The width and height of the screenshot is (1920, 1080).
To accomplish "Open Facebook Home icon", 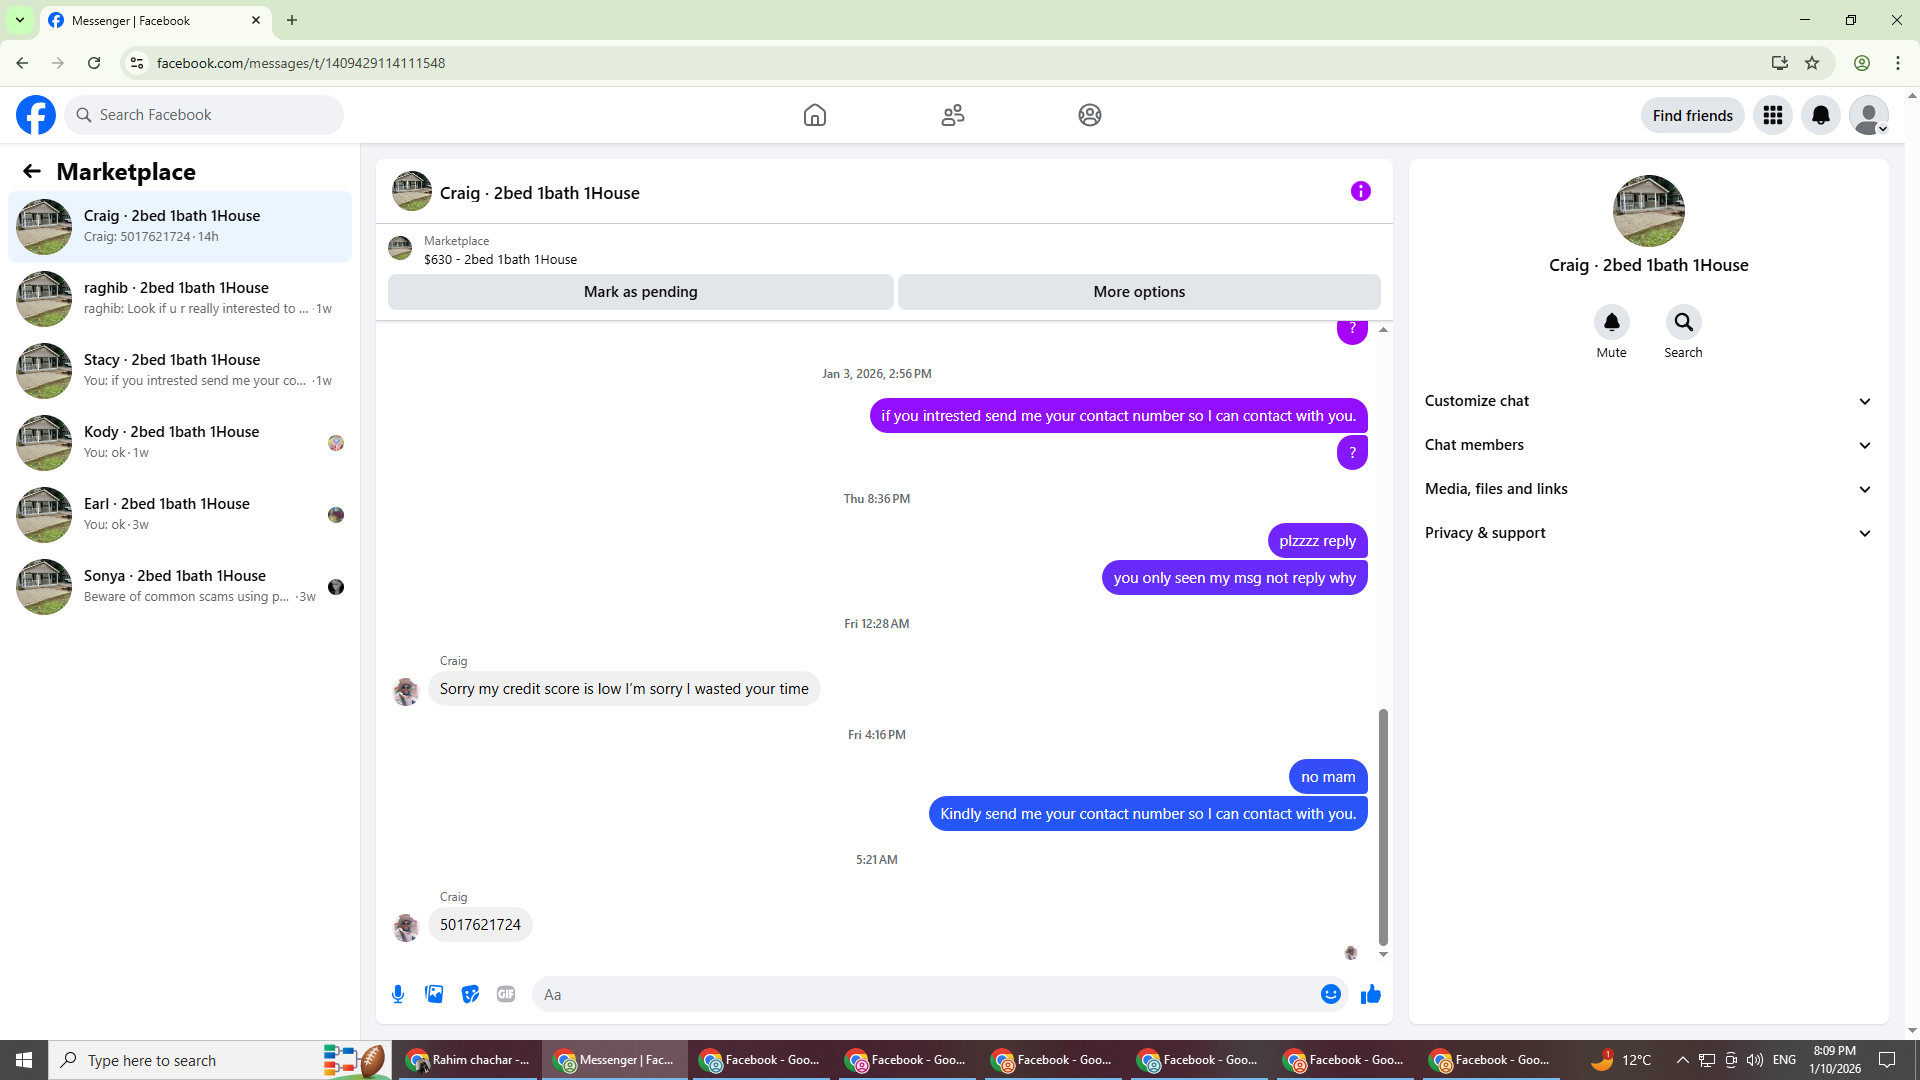I will point(814,115).
